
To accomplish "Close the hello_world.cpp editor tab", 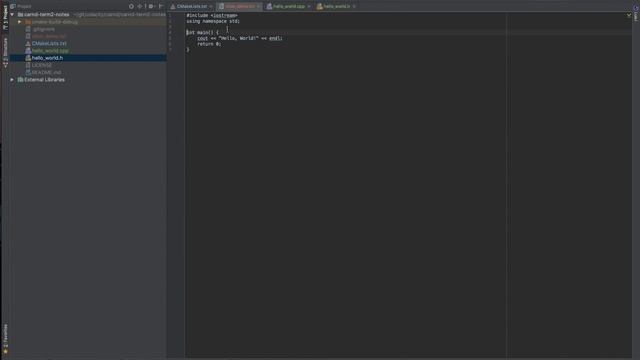I will [x=309, y=7].
